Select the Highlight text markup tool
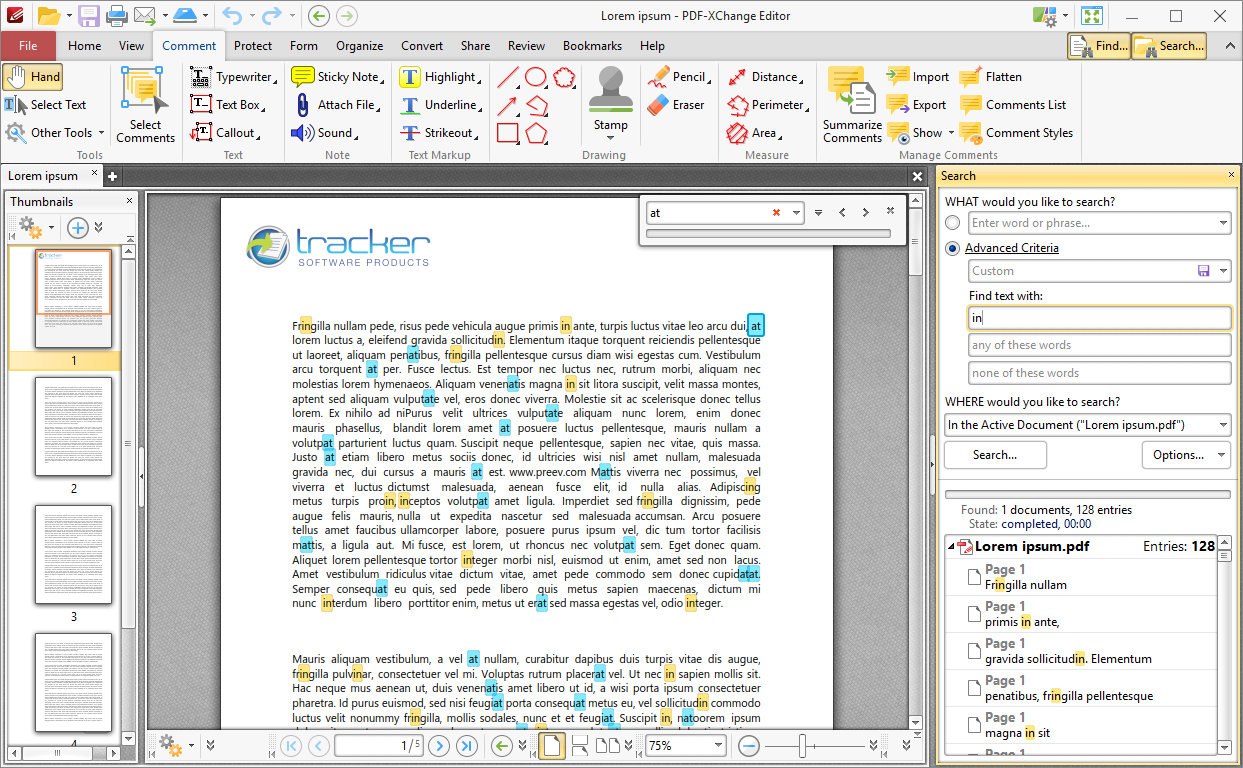The height and width of the screenshot is (768, 1243). coord(440,76)
